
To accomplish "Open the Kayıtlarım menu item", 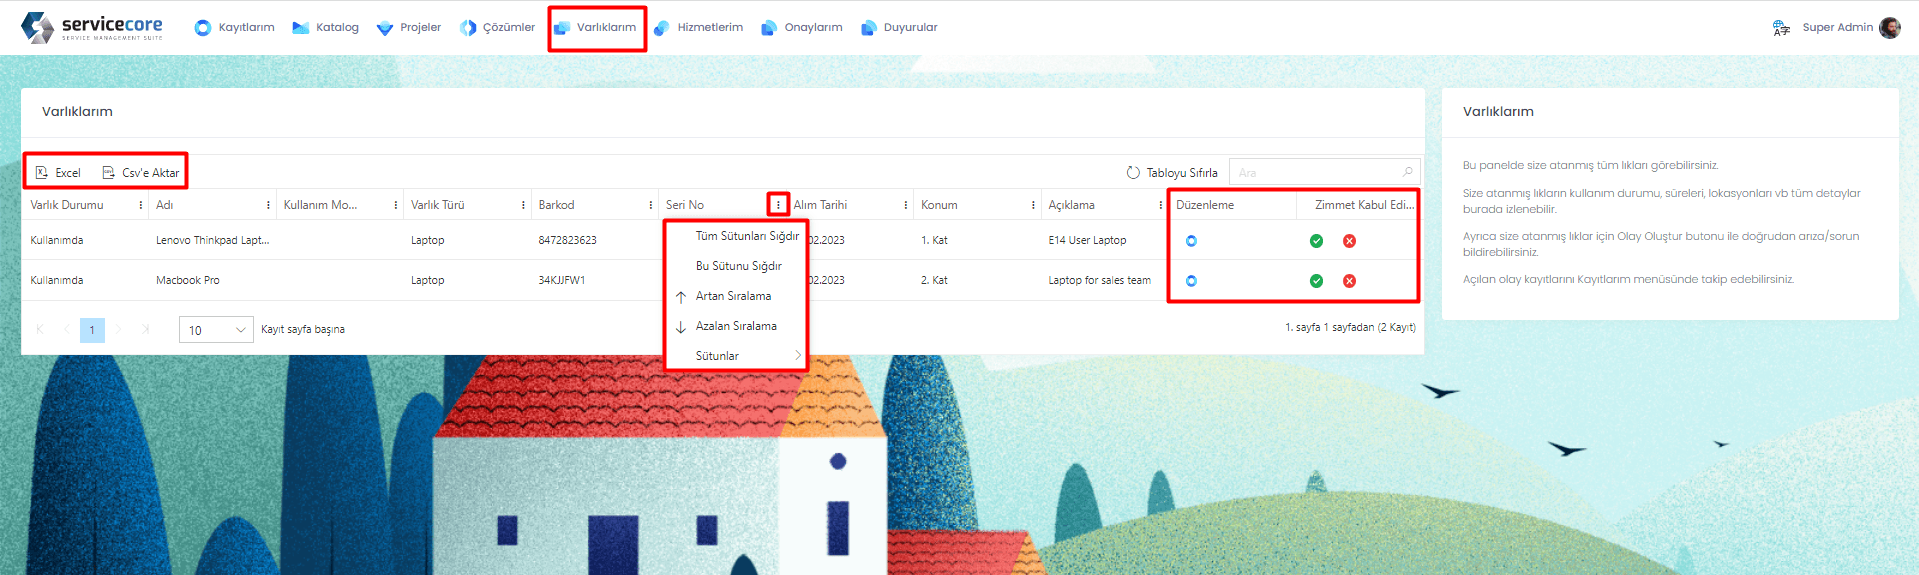I will click(x=234, y=28).
